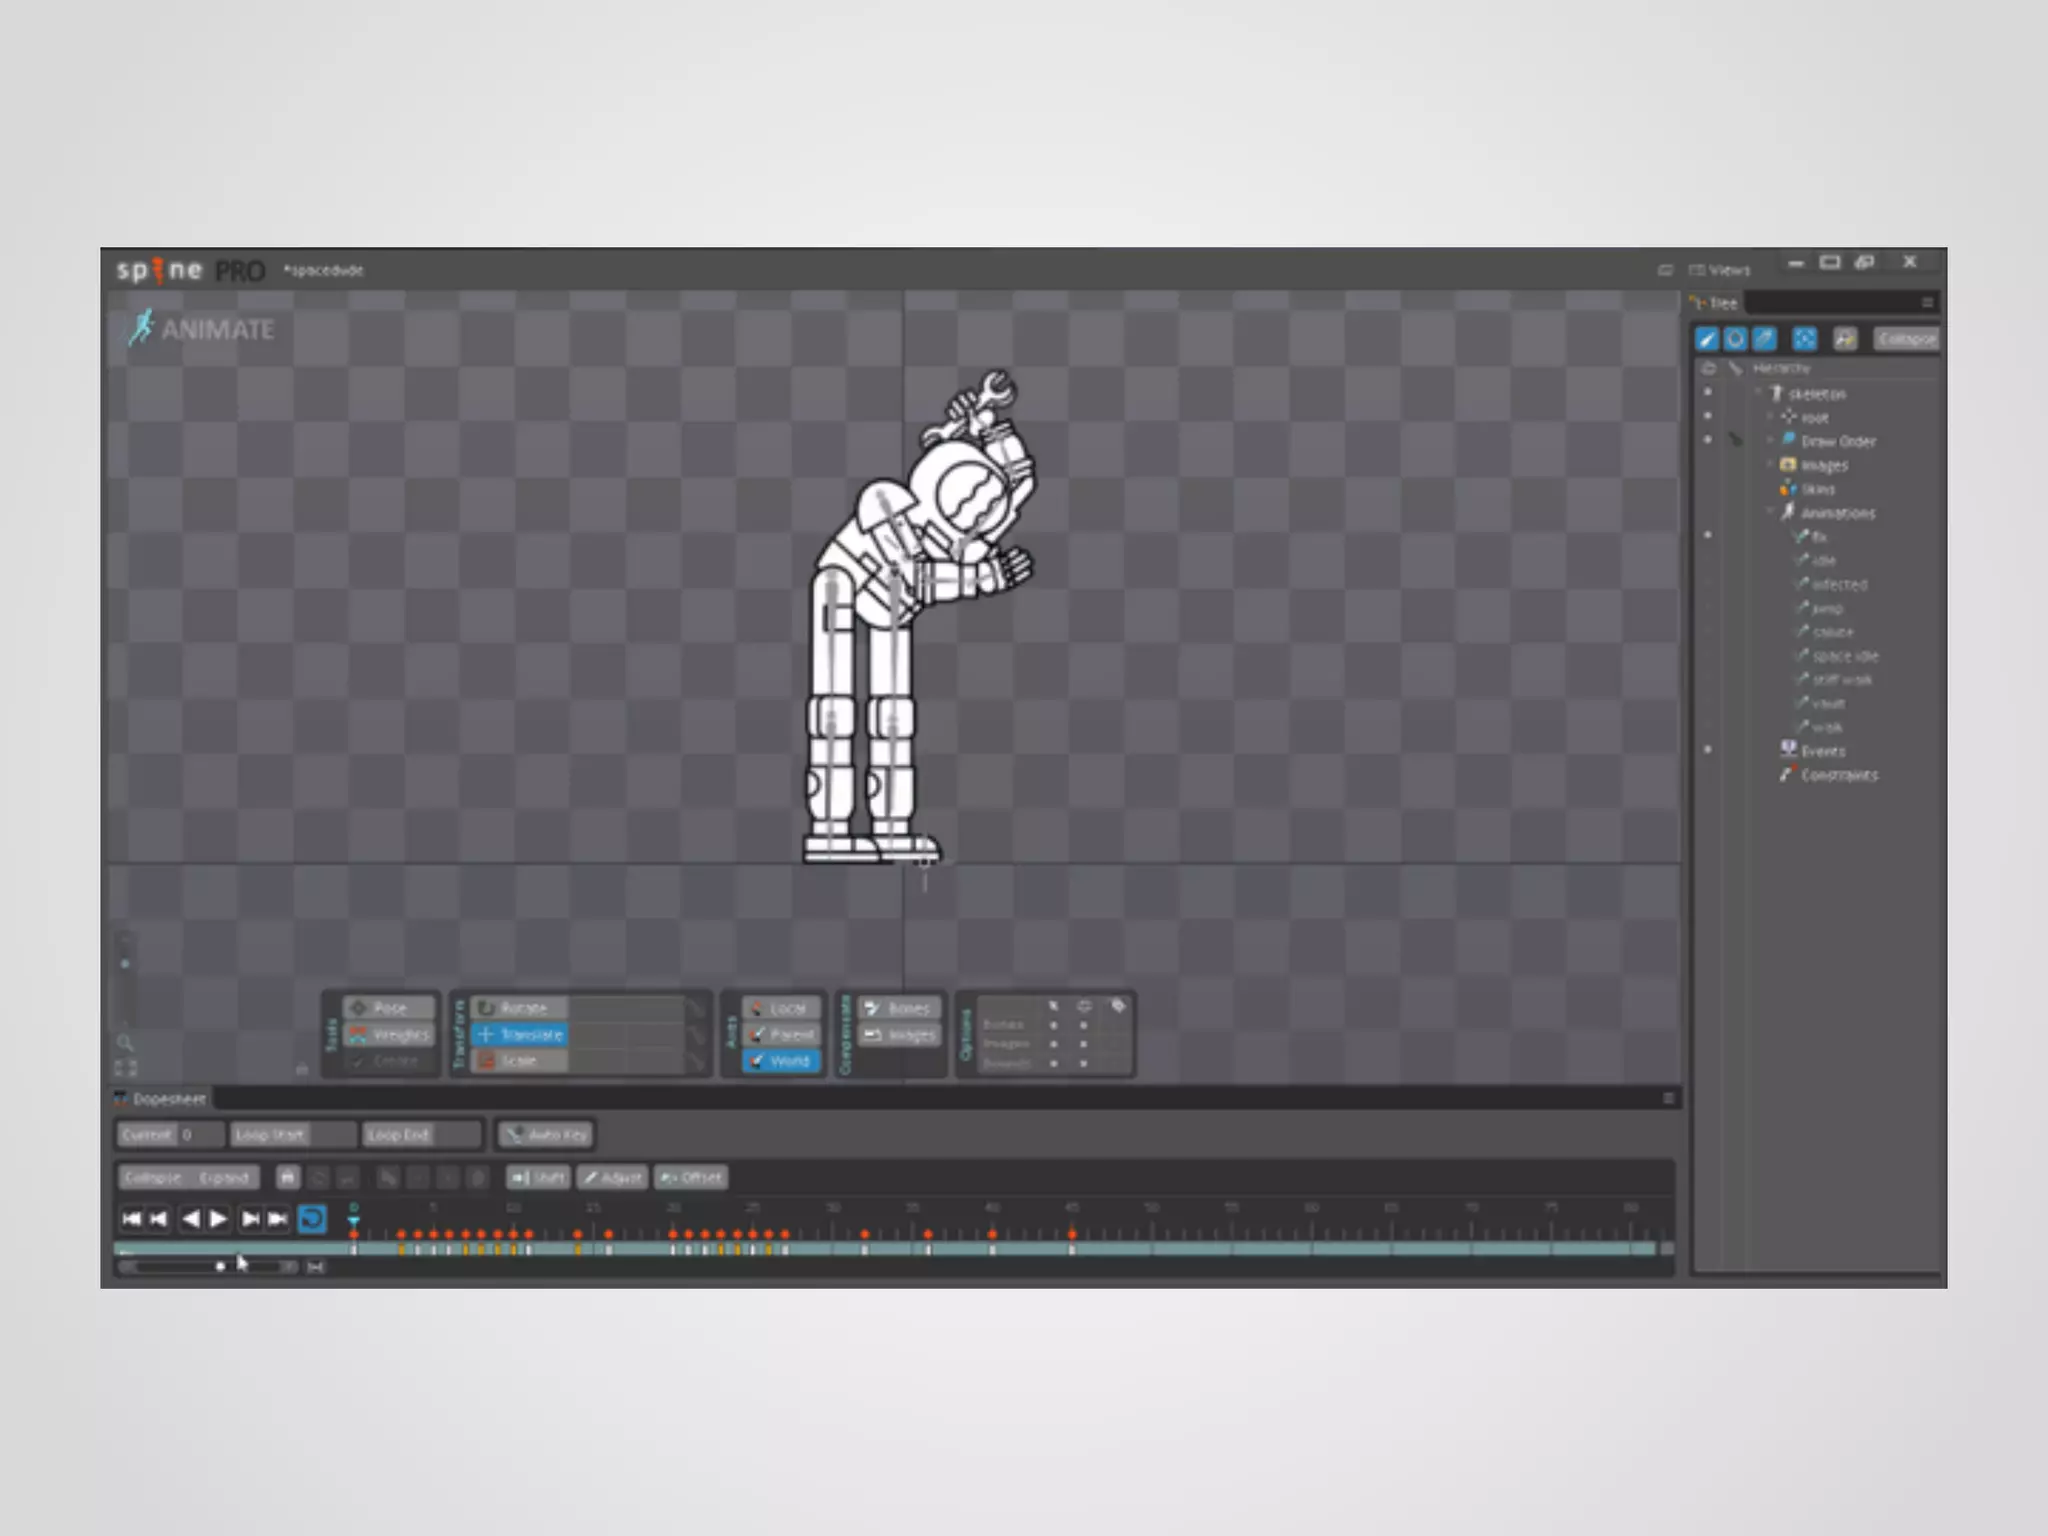This screenshot has width=2048, height=1536.
Task: Select the Rotate transform tool
Action: point(520,1008)
